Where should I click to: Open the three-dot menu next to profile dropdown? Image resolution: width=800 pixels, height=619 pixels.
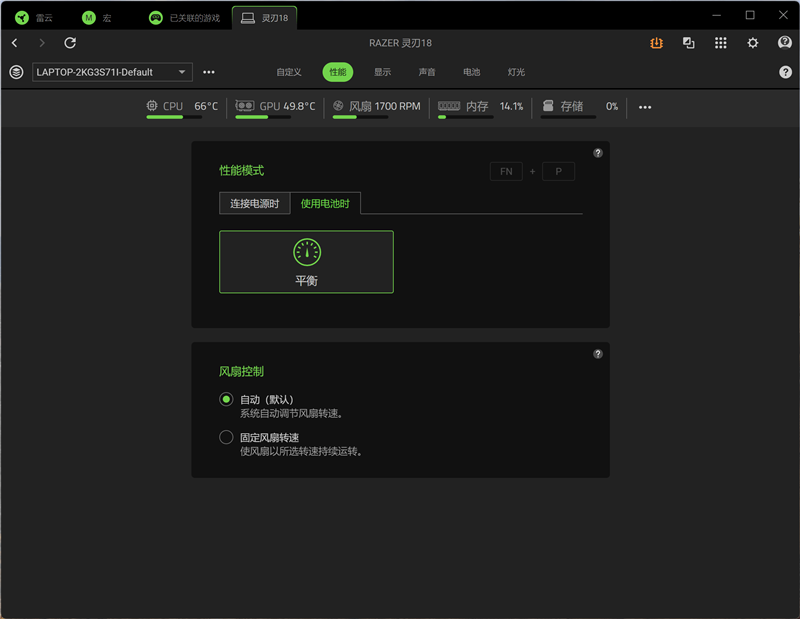click(x=209, y=72)
